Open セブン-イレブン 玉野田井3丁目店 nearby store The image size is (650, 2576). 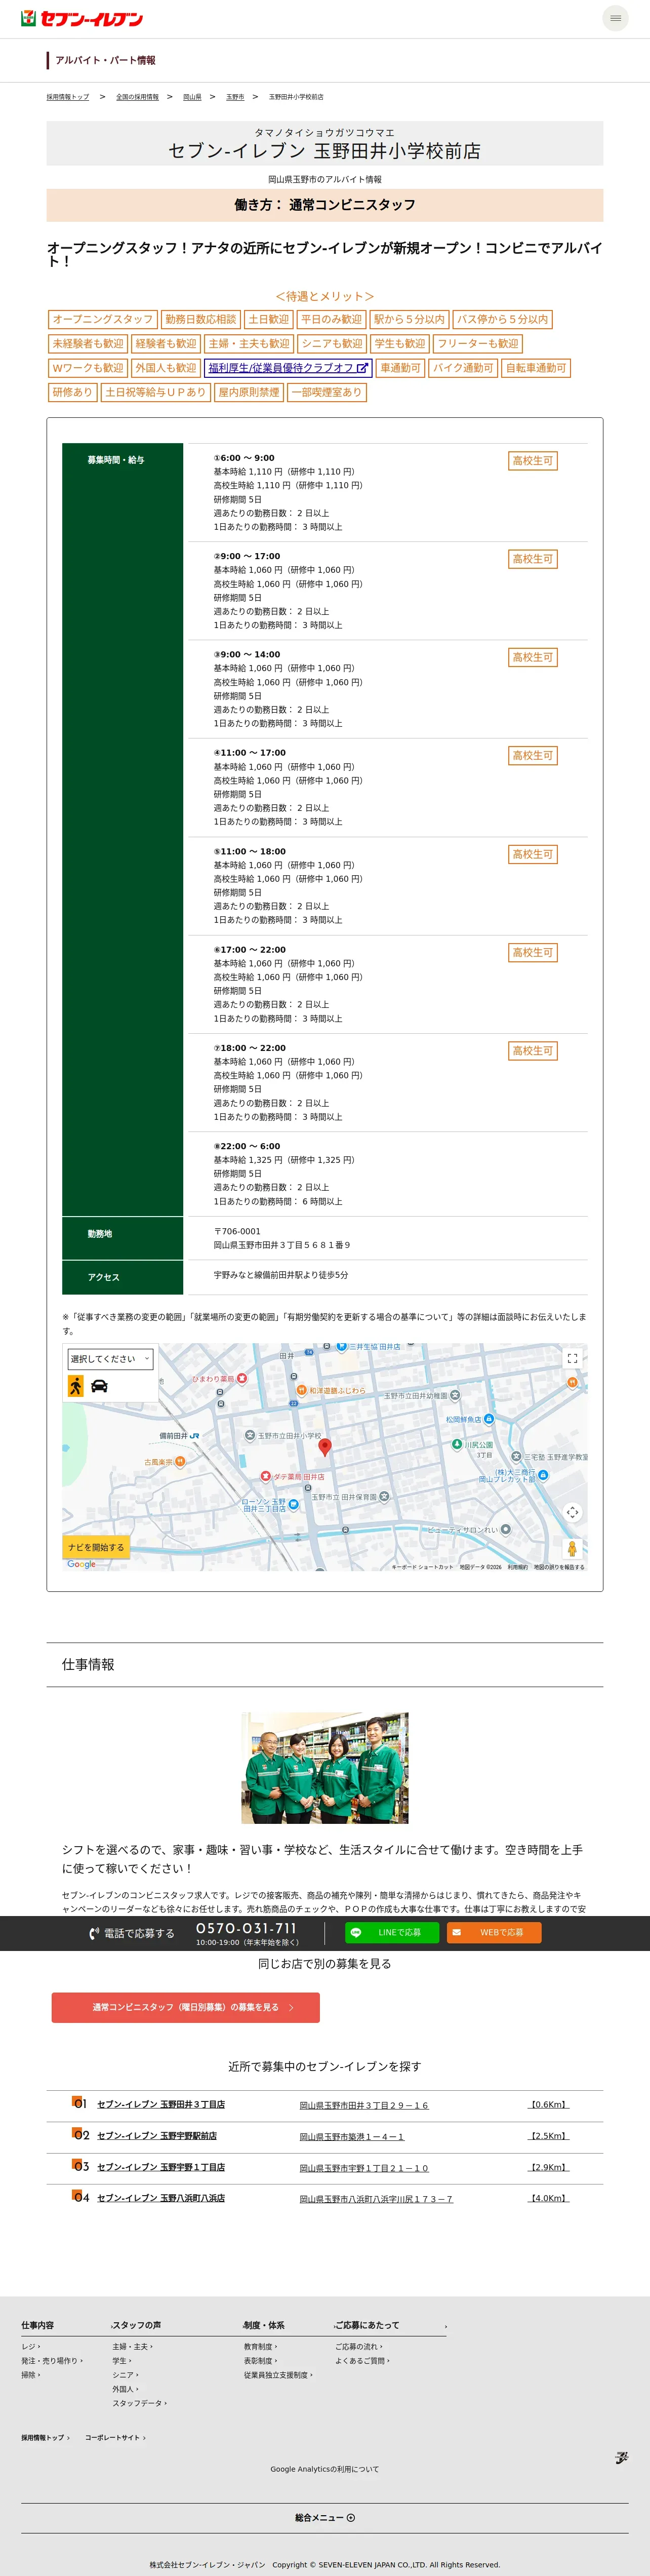pyautogui.click(x=161, y=2104)
